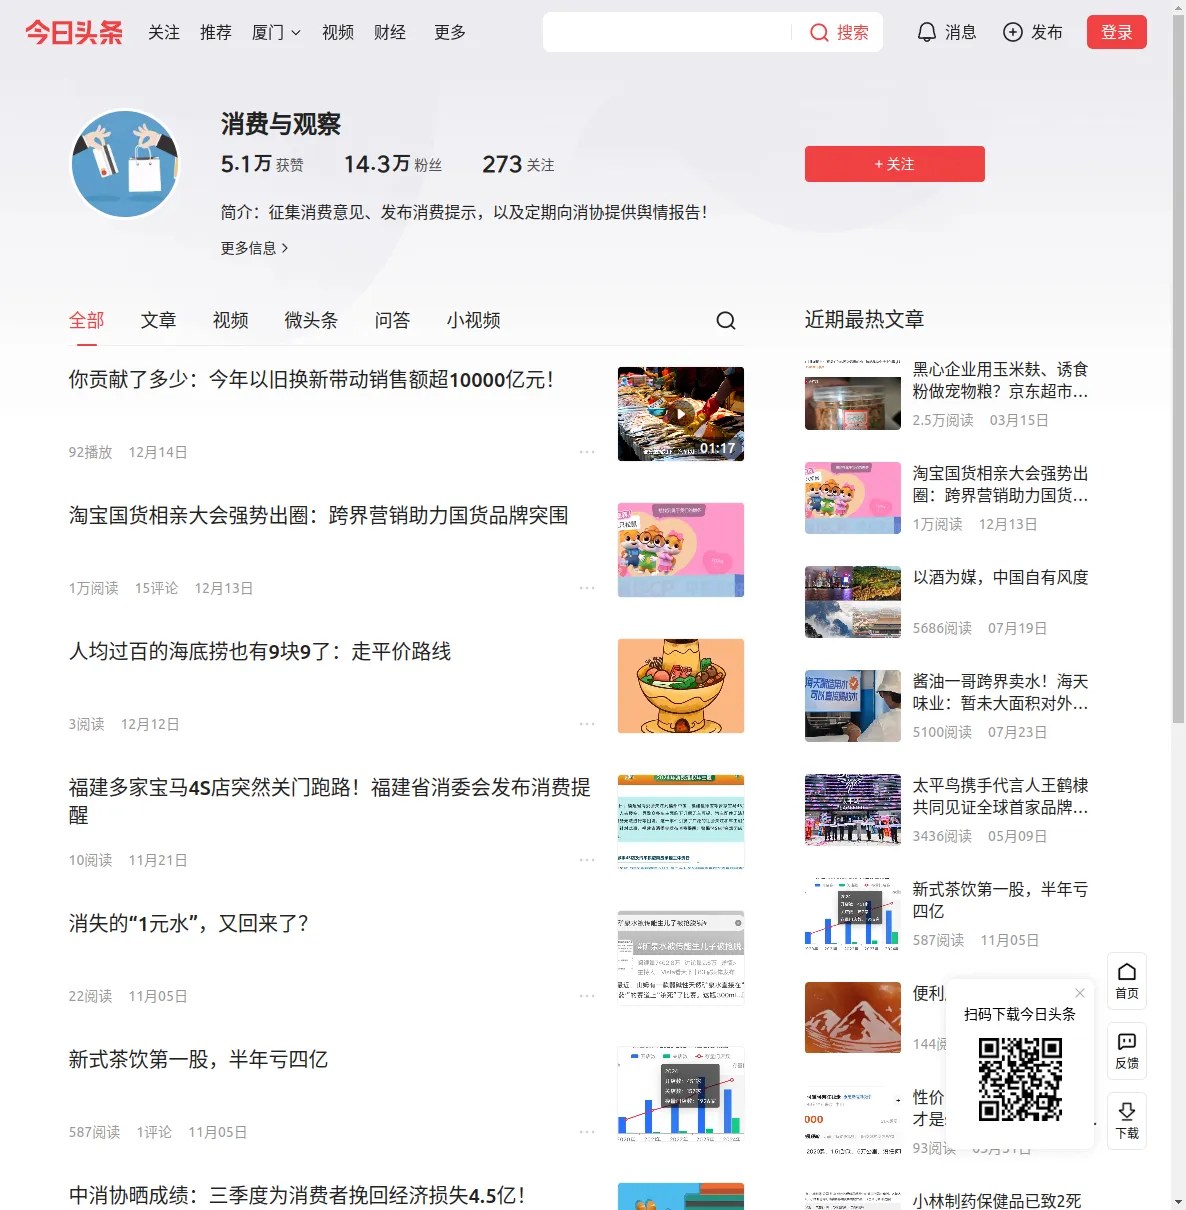Open the 淘宝国货相亲大会 feed thumbnail
Screen dimensions: 1186x1210
coord(681,550)
